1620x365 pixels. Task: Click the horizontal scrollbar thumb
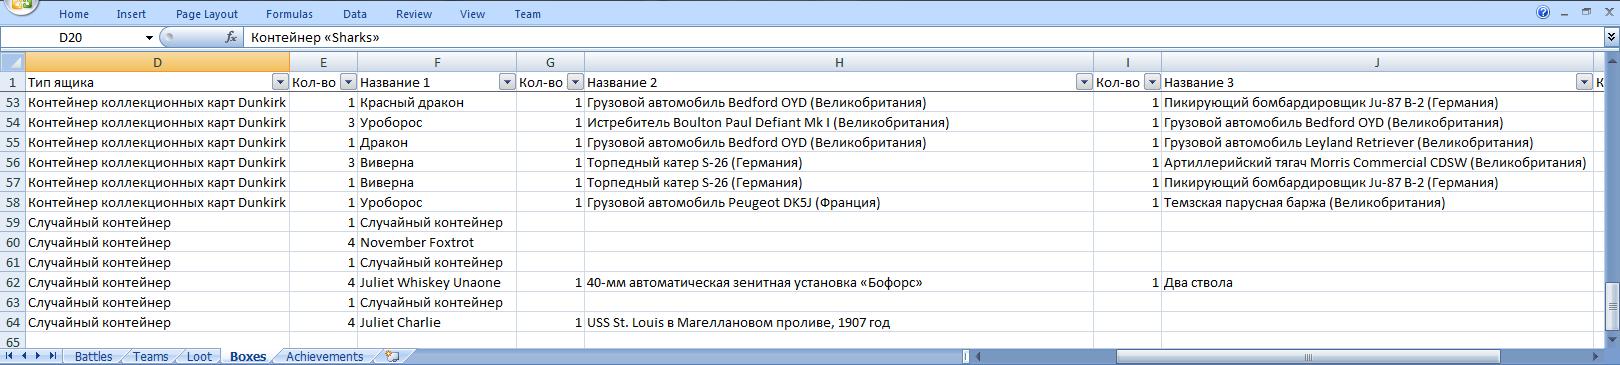[1308, 356]
